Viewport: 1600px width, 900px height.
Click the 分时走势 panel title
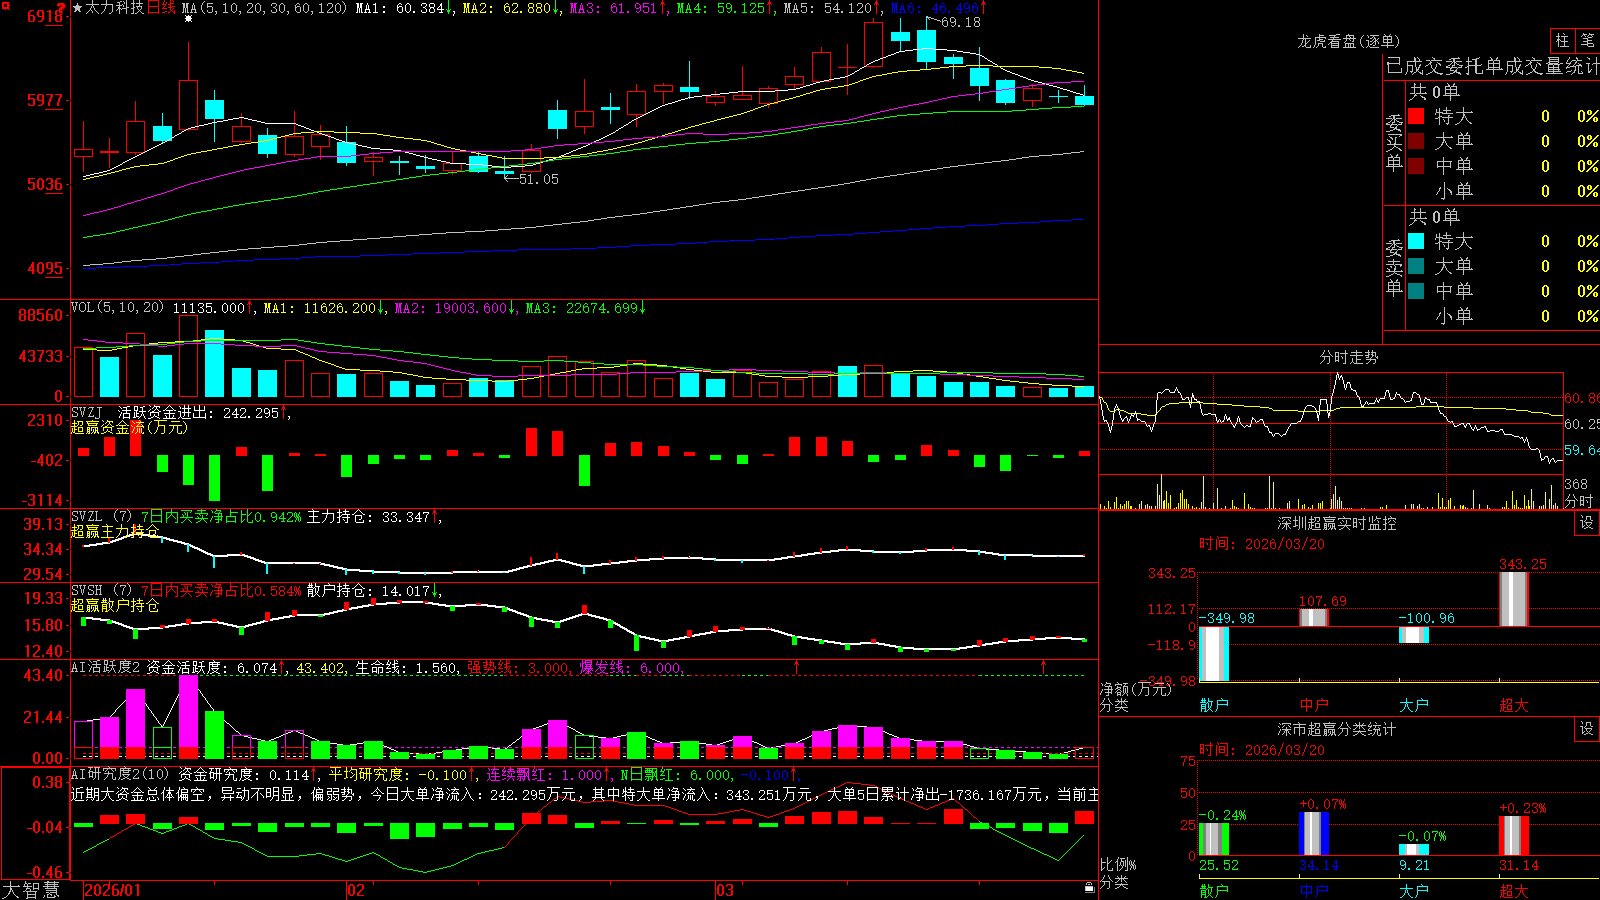pos(1348,357)
